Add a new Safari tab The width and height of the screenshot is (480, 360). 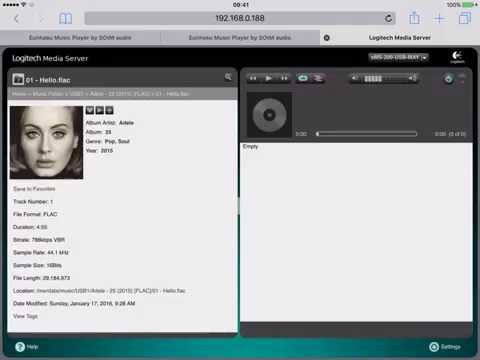[x=440, y=19]
